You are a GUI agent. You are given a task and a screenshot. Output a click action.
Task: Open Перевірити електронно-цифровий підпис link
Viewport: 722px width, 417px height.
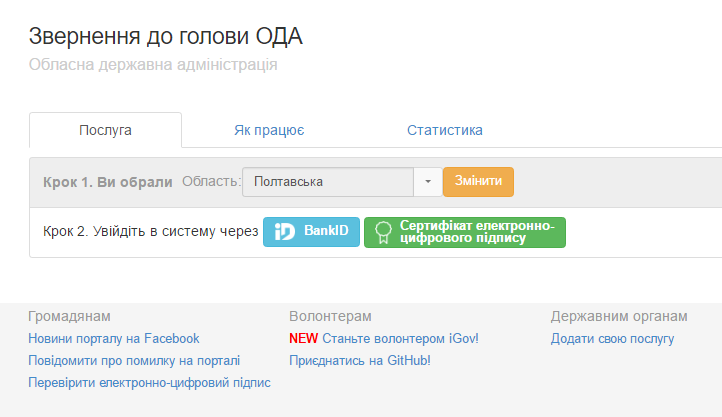coord(149,382)
